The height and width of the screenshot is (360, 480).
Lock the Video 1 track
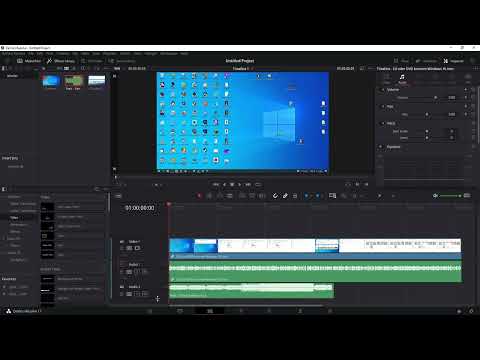click(122, 248)
